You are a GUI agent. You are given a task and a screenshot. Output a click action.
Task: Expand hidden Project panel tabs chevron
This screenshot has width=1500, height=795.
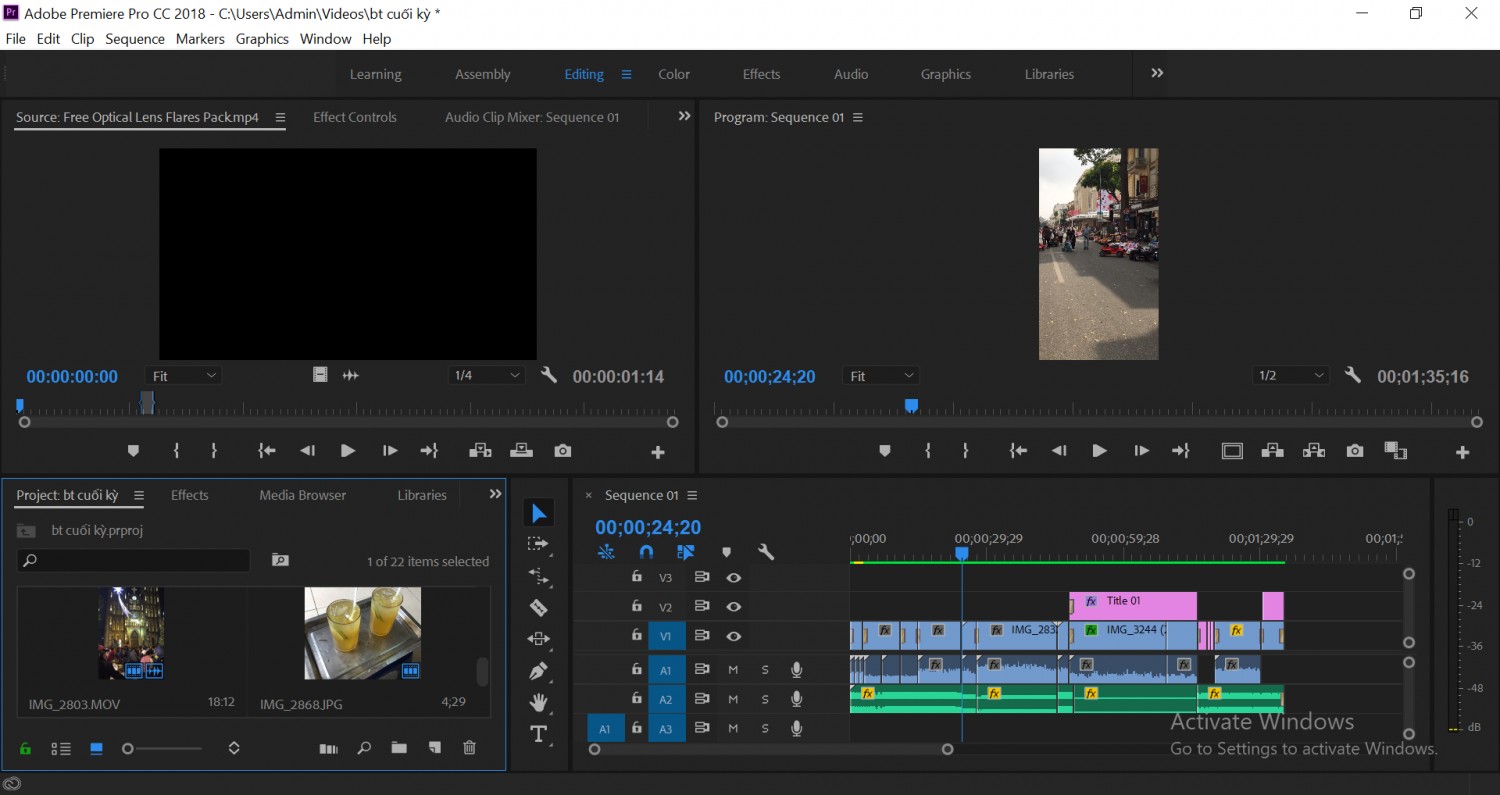495,494
